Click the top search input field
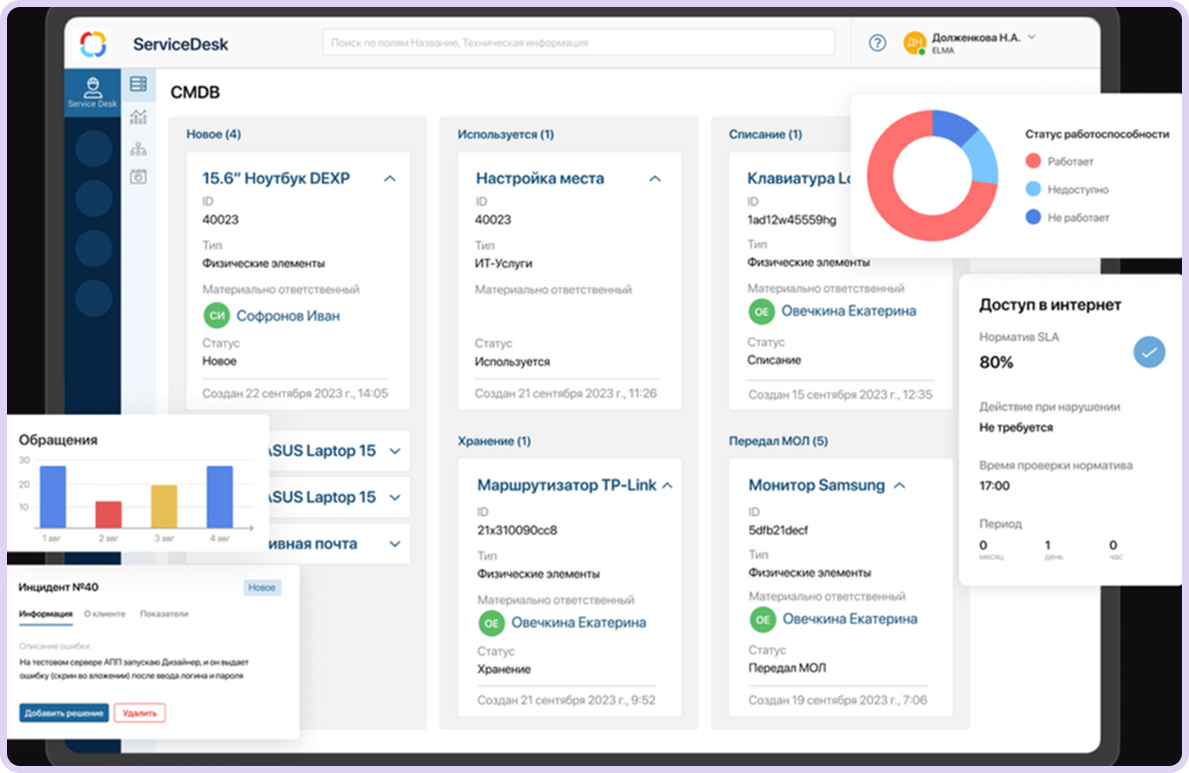Image resolution: width=1189 pixels, height=773 pixels. tap(578, 43)
